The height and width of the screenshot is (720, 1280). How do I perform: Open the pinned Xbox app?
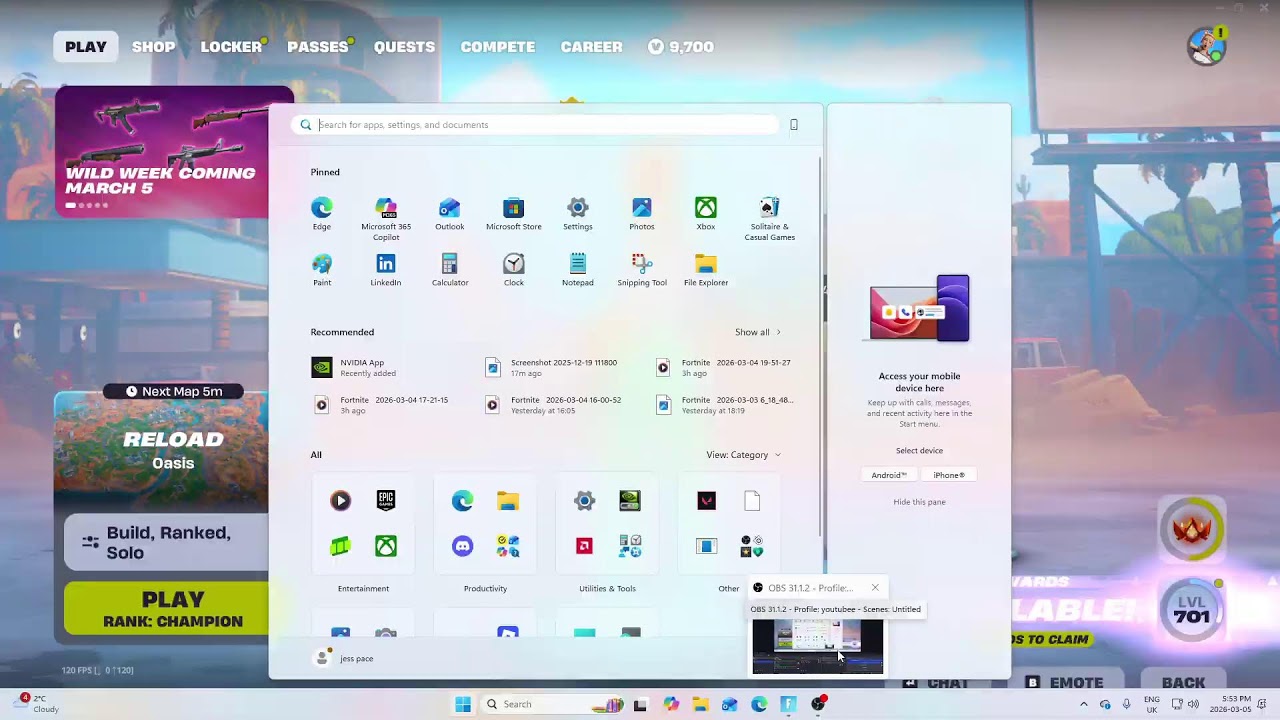click(705, 213)
